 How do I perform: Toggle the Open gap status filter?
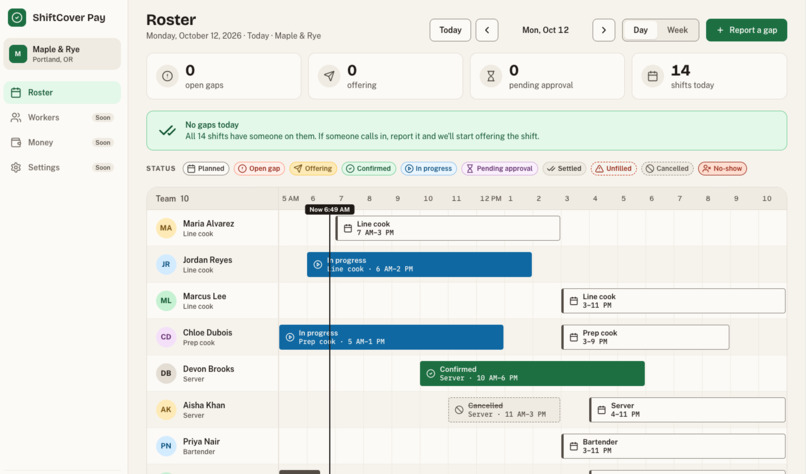pos(259,169)
